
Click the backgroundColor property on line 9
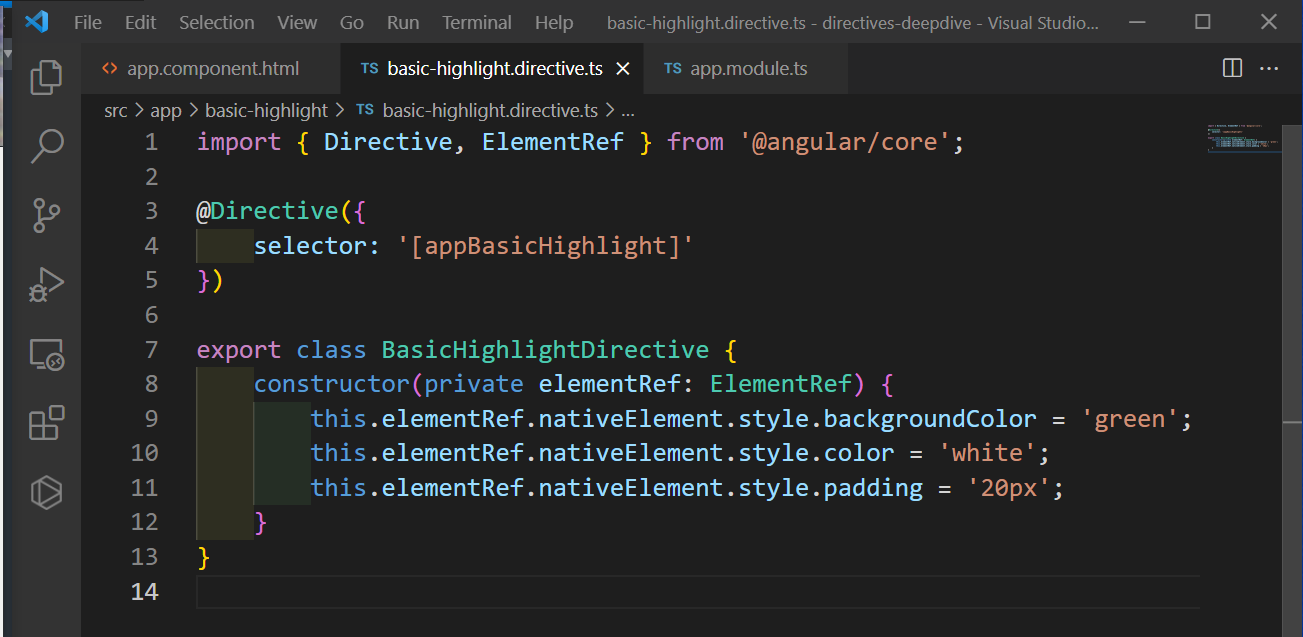point(930,419)
